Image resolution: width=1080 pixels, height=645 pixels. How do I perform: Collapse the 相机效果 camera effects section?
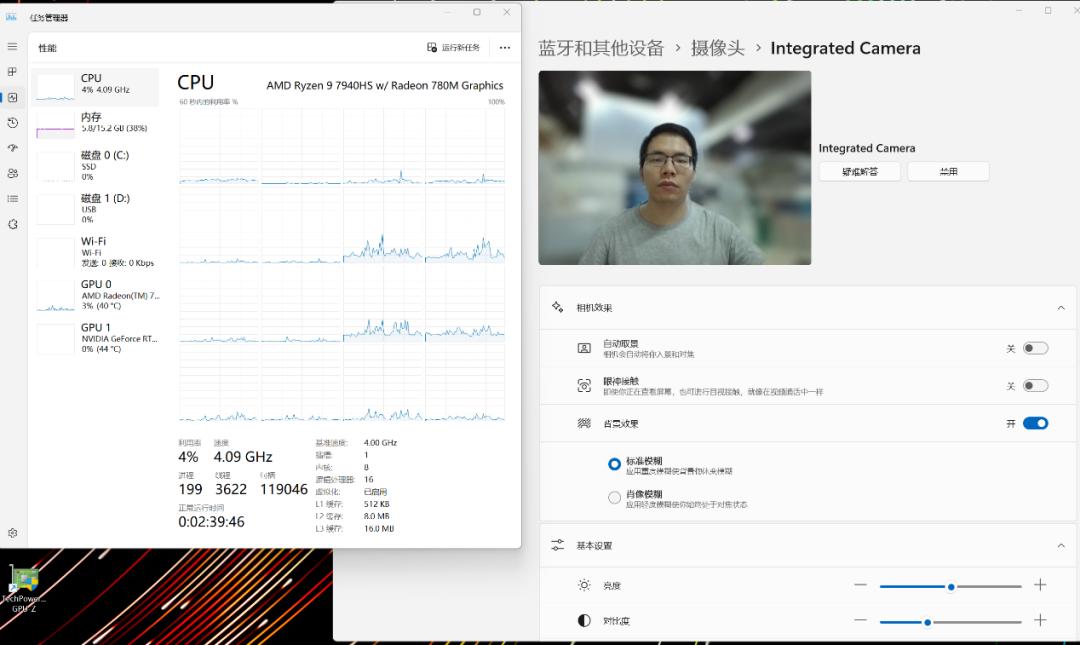click(1061, 307)
